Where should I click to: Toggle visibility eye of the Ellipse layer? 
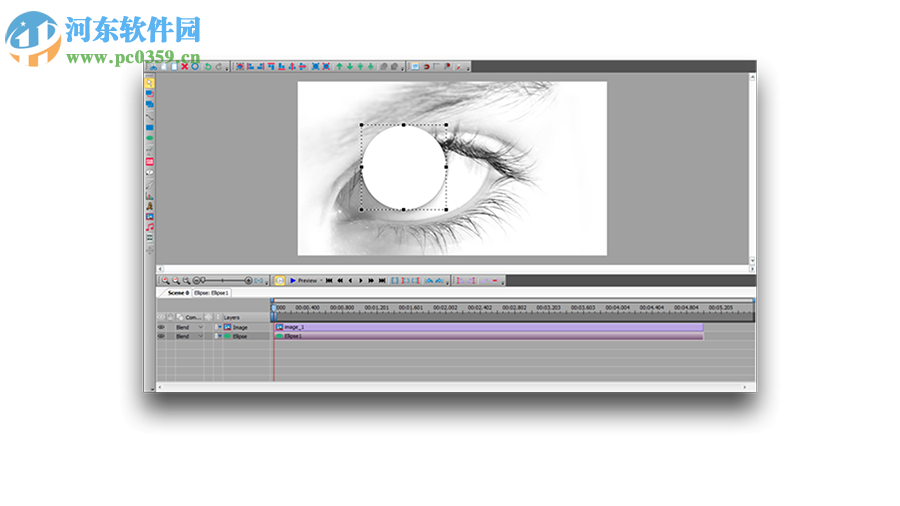(x=161, y=336)
